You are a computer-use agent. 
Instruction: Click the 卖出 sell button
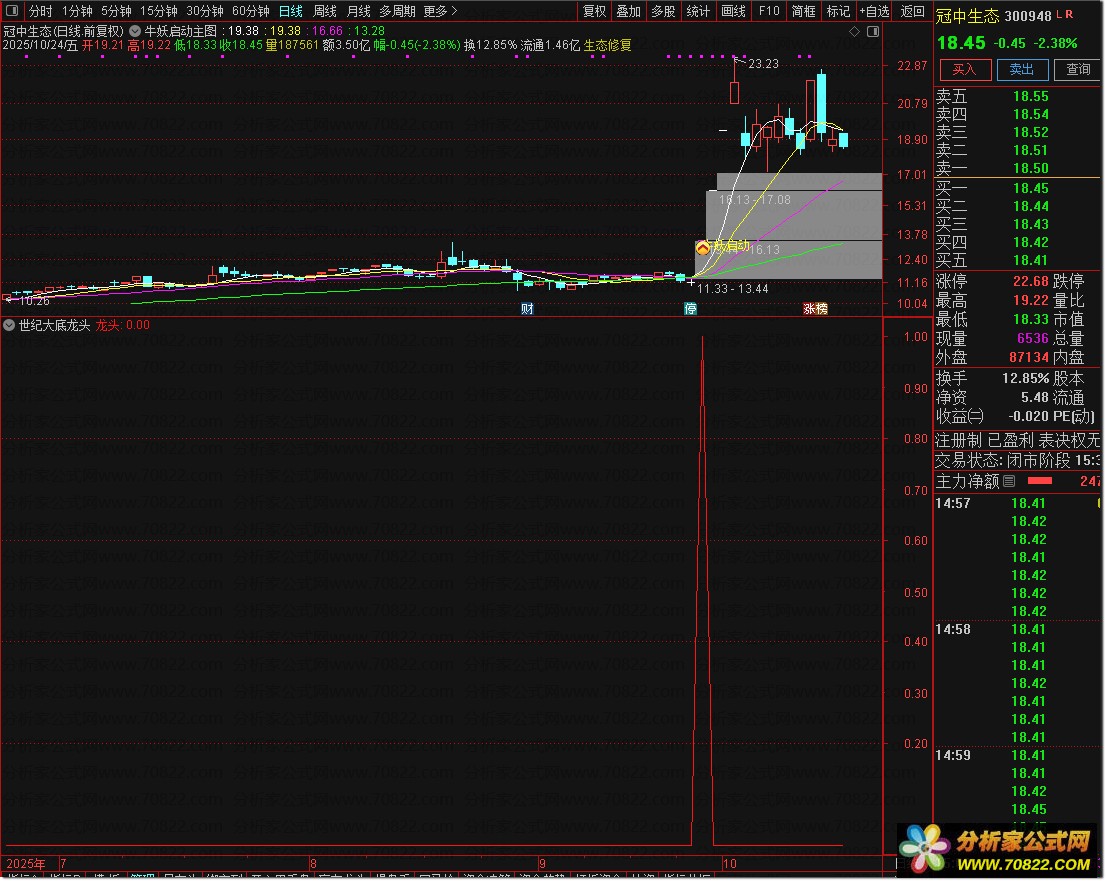[x=1022, y=69]
